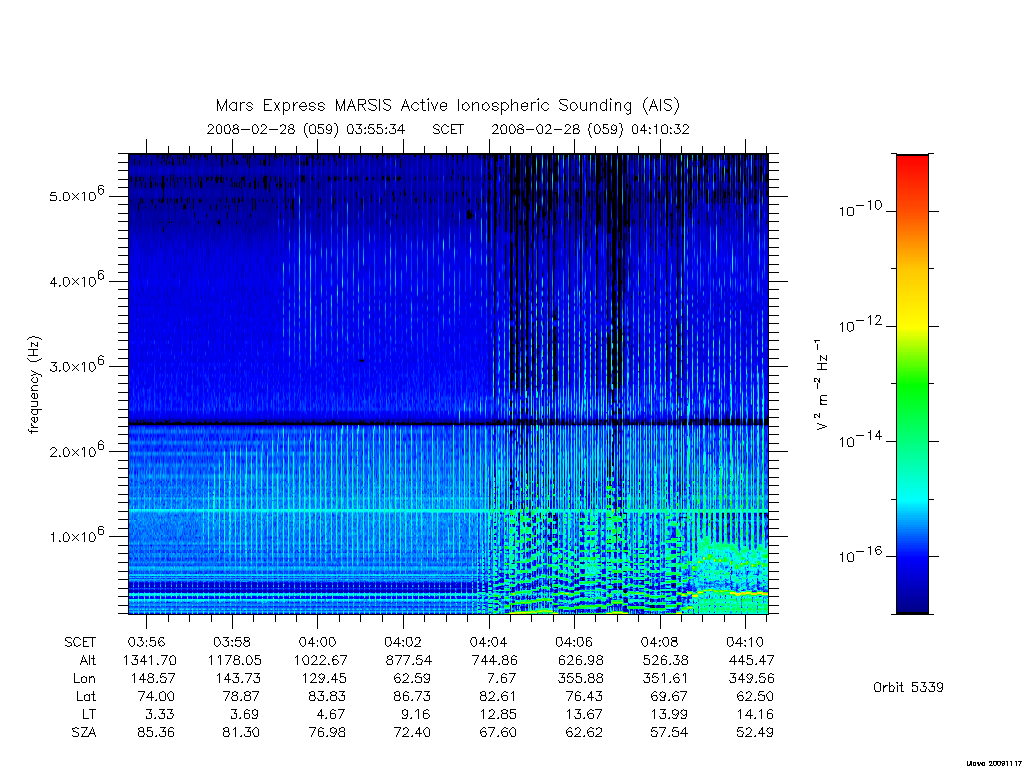Click the green region of the color bar

click(912, 385)
